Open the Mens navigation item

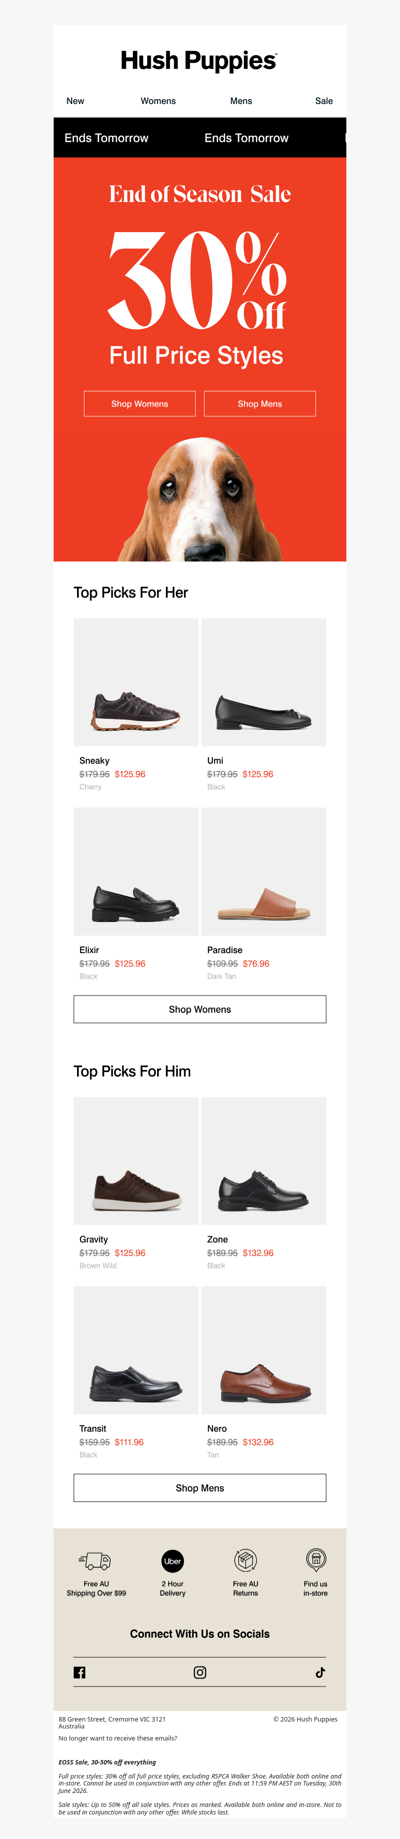click(x=241, y=101)
